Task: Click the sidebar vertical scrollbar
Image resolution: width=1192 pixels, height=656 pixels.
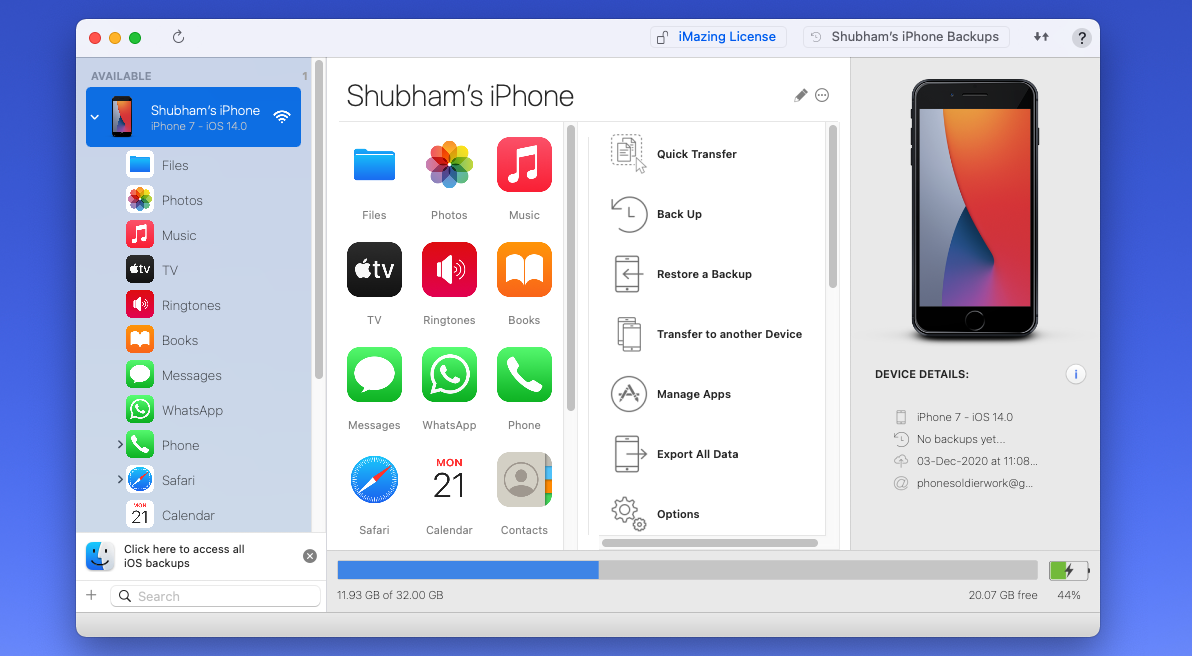Action: click(x=319, y=220)
